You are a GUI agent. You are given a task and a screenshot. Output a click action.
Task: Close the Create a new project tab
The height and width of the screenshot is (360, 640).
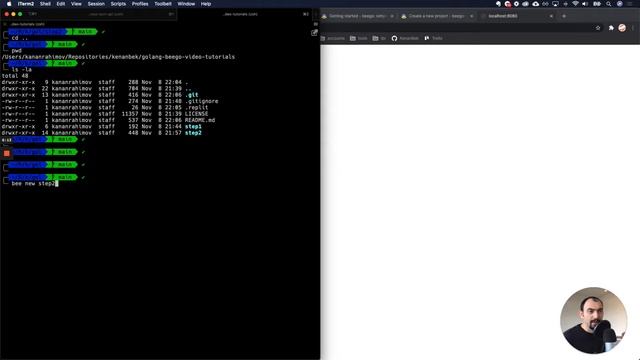pyautogui.click(x=471, y=16)
